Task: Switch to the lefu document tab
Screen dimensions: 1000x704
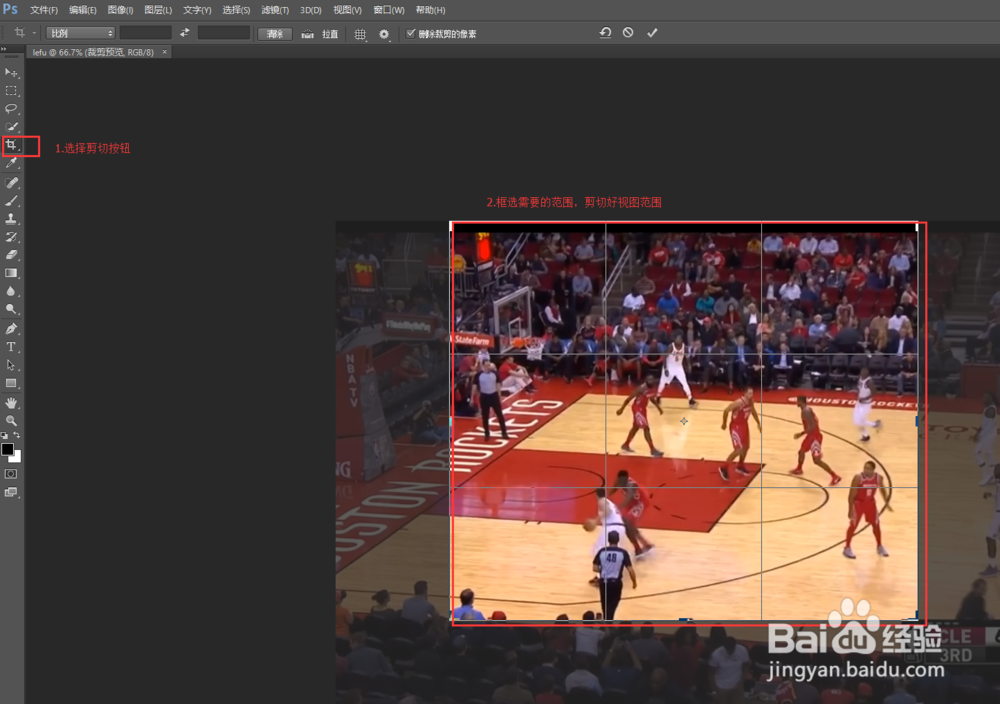Action: [x=93, y=52]
